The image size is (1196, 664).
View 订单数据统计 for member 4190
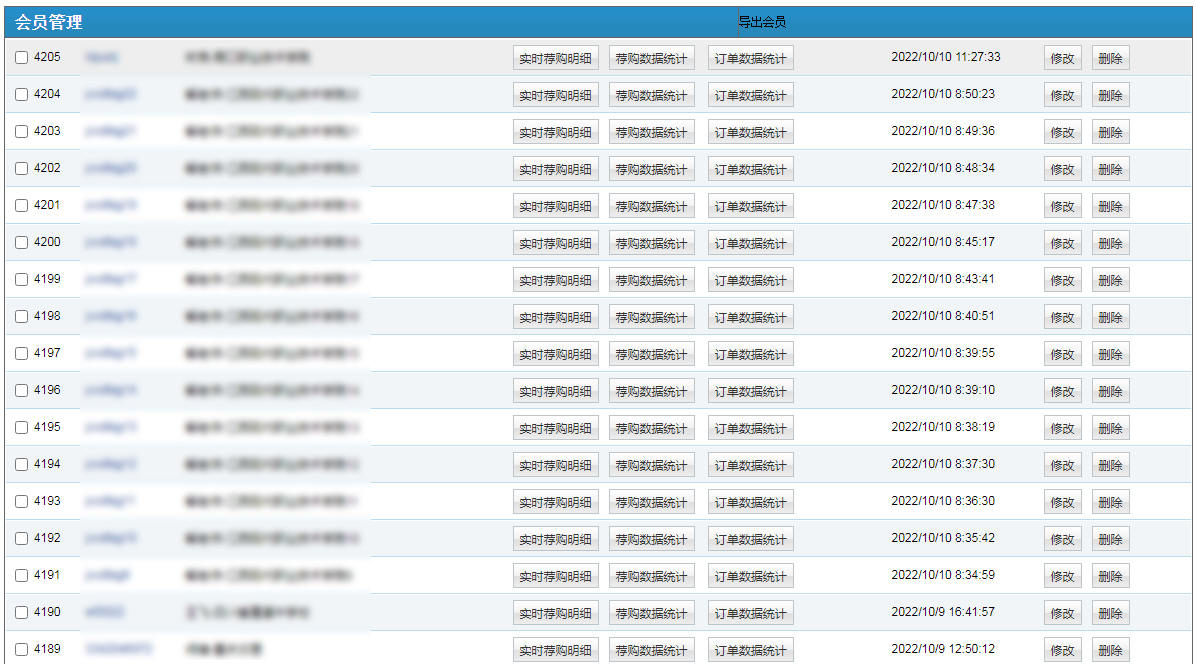click(750, 614)
